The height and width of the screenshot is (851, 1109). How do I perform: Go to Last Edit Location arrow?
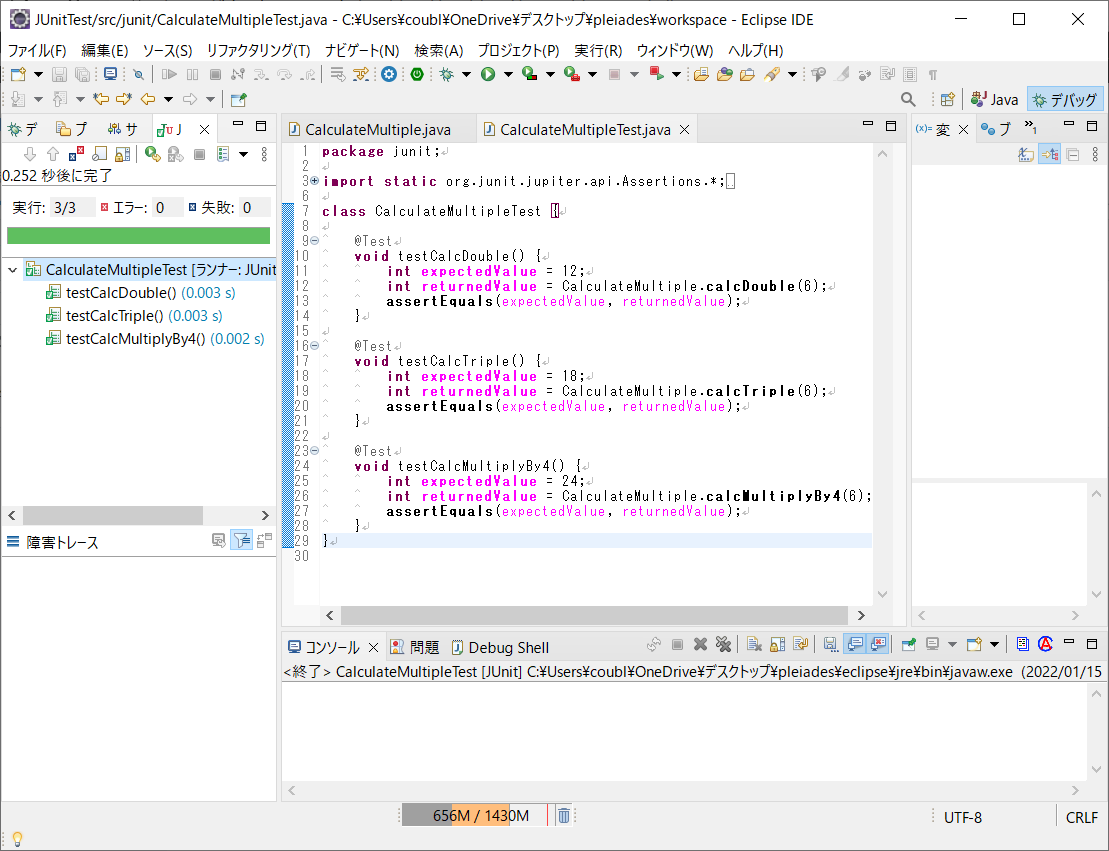(101, 99)
